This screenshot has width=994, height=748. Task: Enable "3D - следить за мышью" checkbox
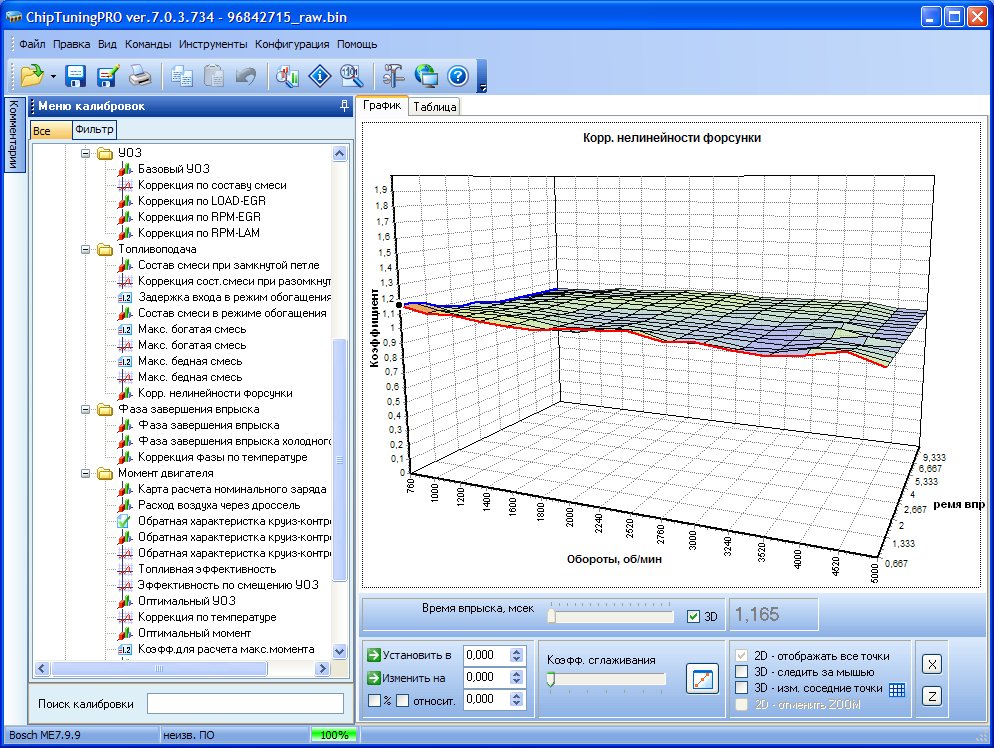741,672
